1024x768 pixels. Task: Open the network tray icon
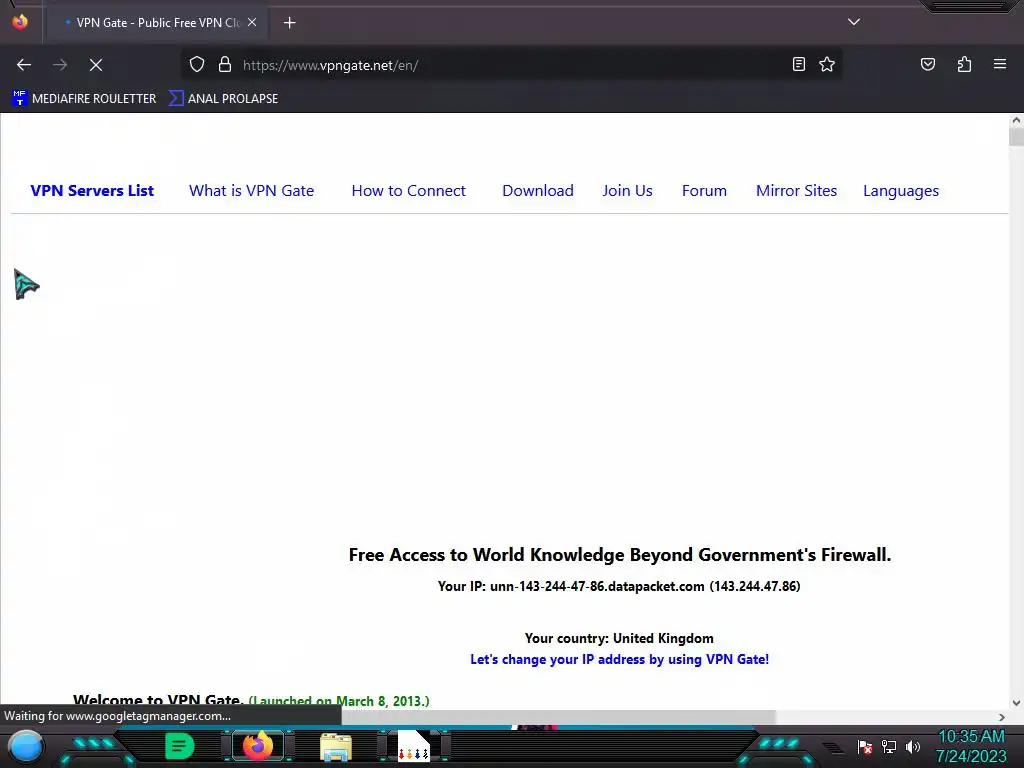(x=889, y=746)
